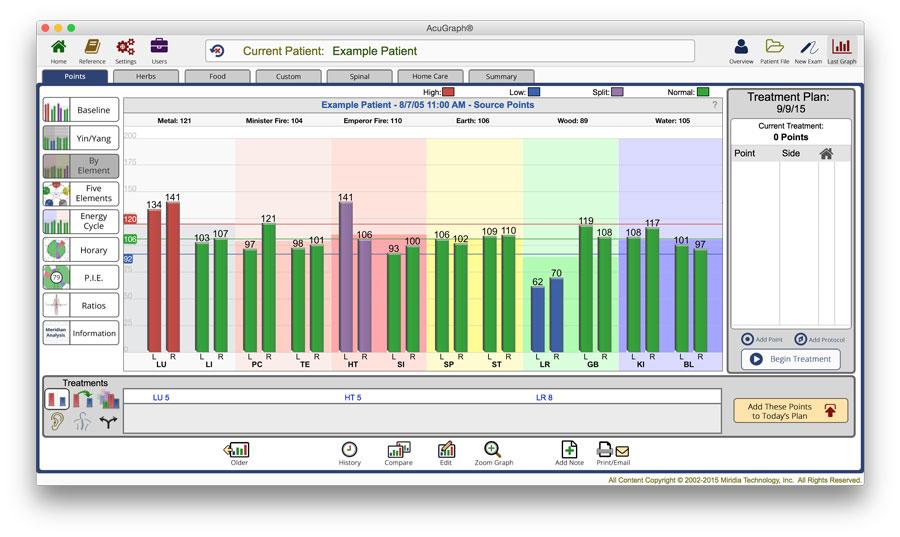Open the exam History clock icon
This screenshot has height=537, width=900.
click(x=349, y=451)
